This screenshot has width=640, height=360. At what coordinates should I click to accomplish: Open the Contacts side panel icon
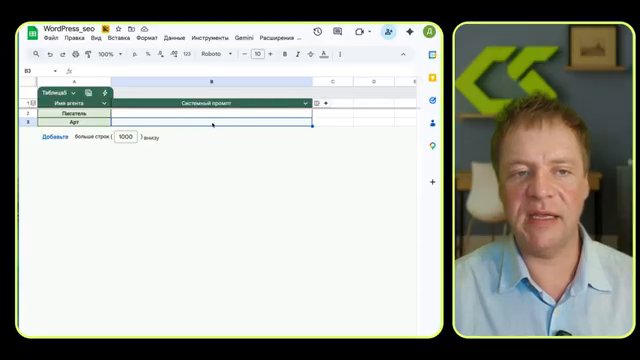coord(433,123)
